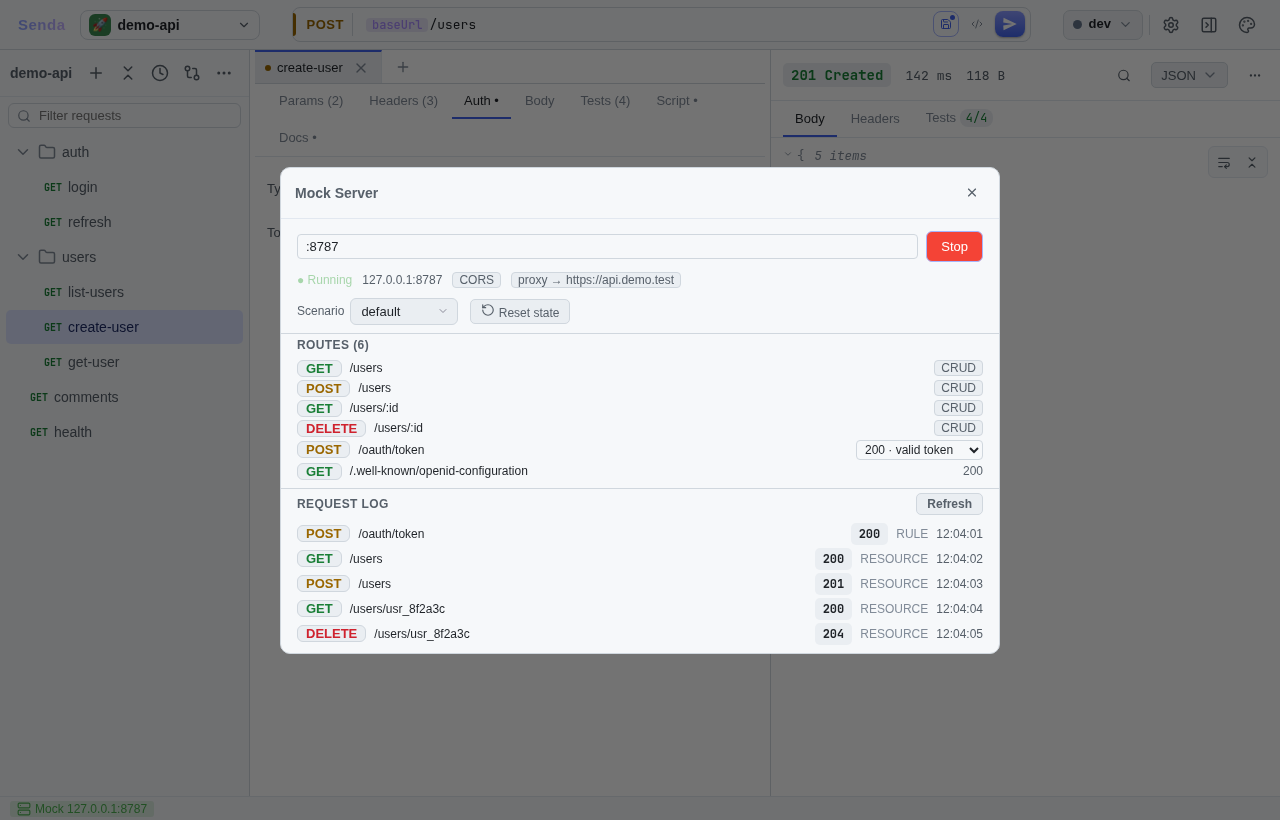
Task: Click the POST /oauth/token log entry
Action: pos(640,534)
